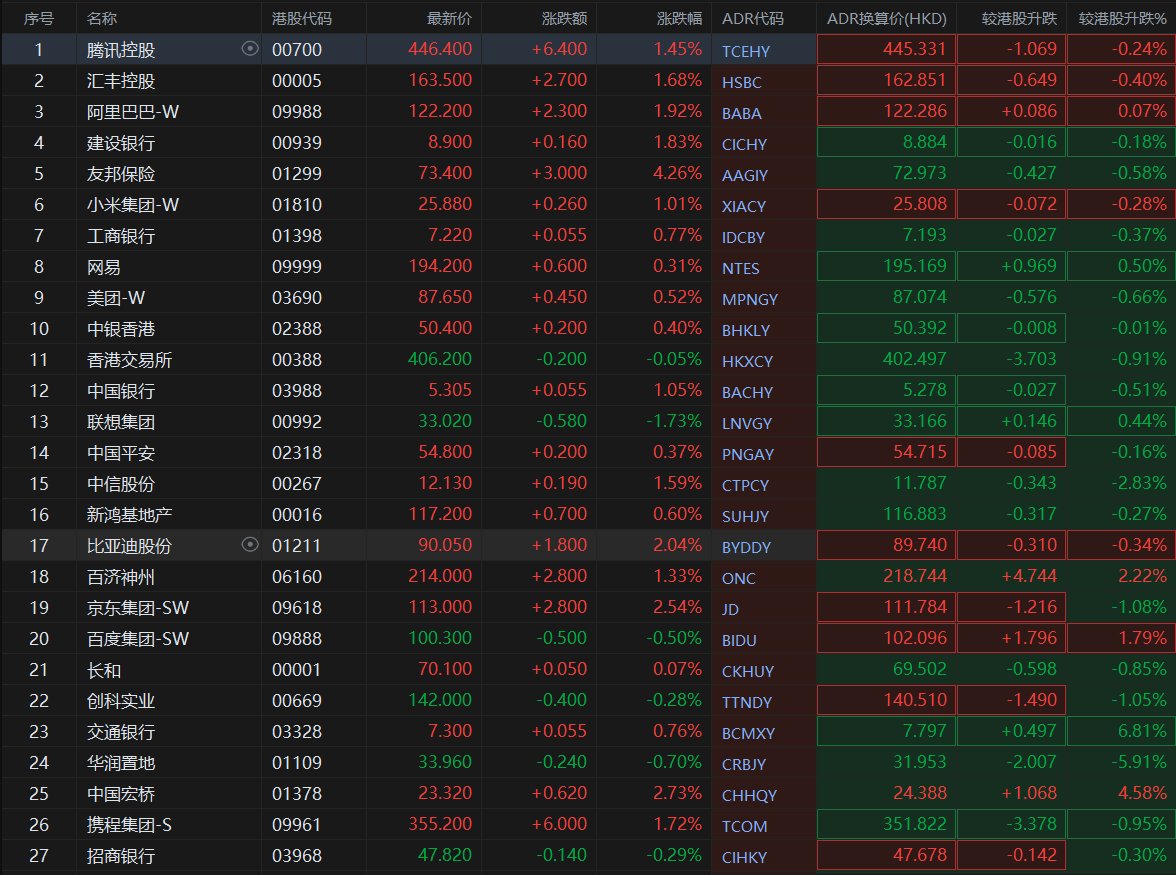Select 友邦保险 in the list
The height and width of the screenshot is (875, 1176).
pyautogui.click(x=121, y=174)
